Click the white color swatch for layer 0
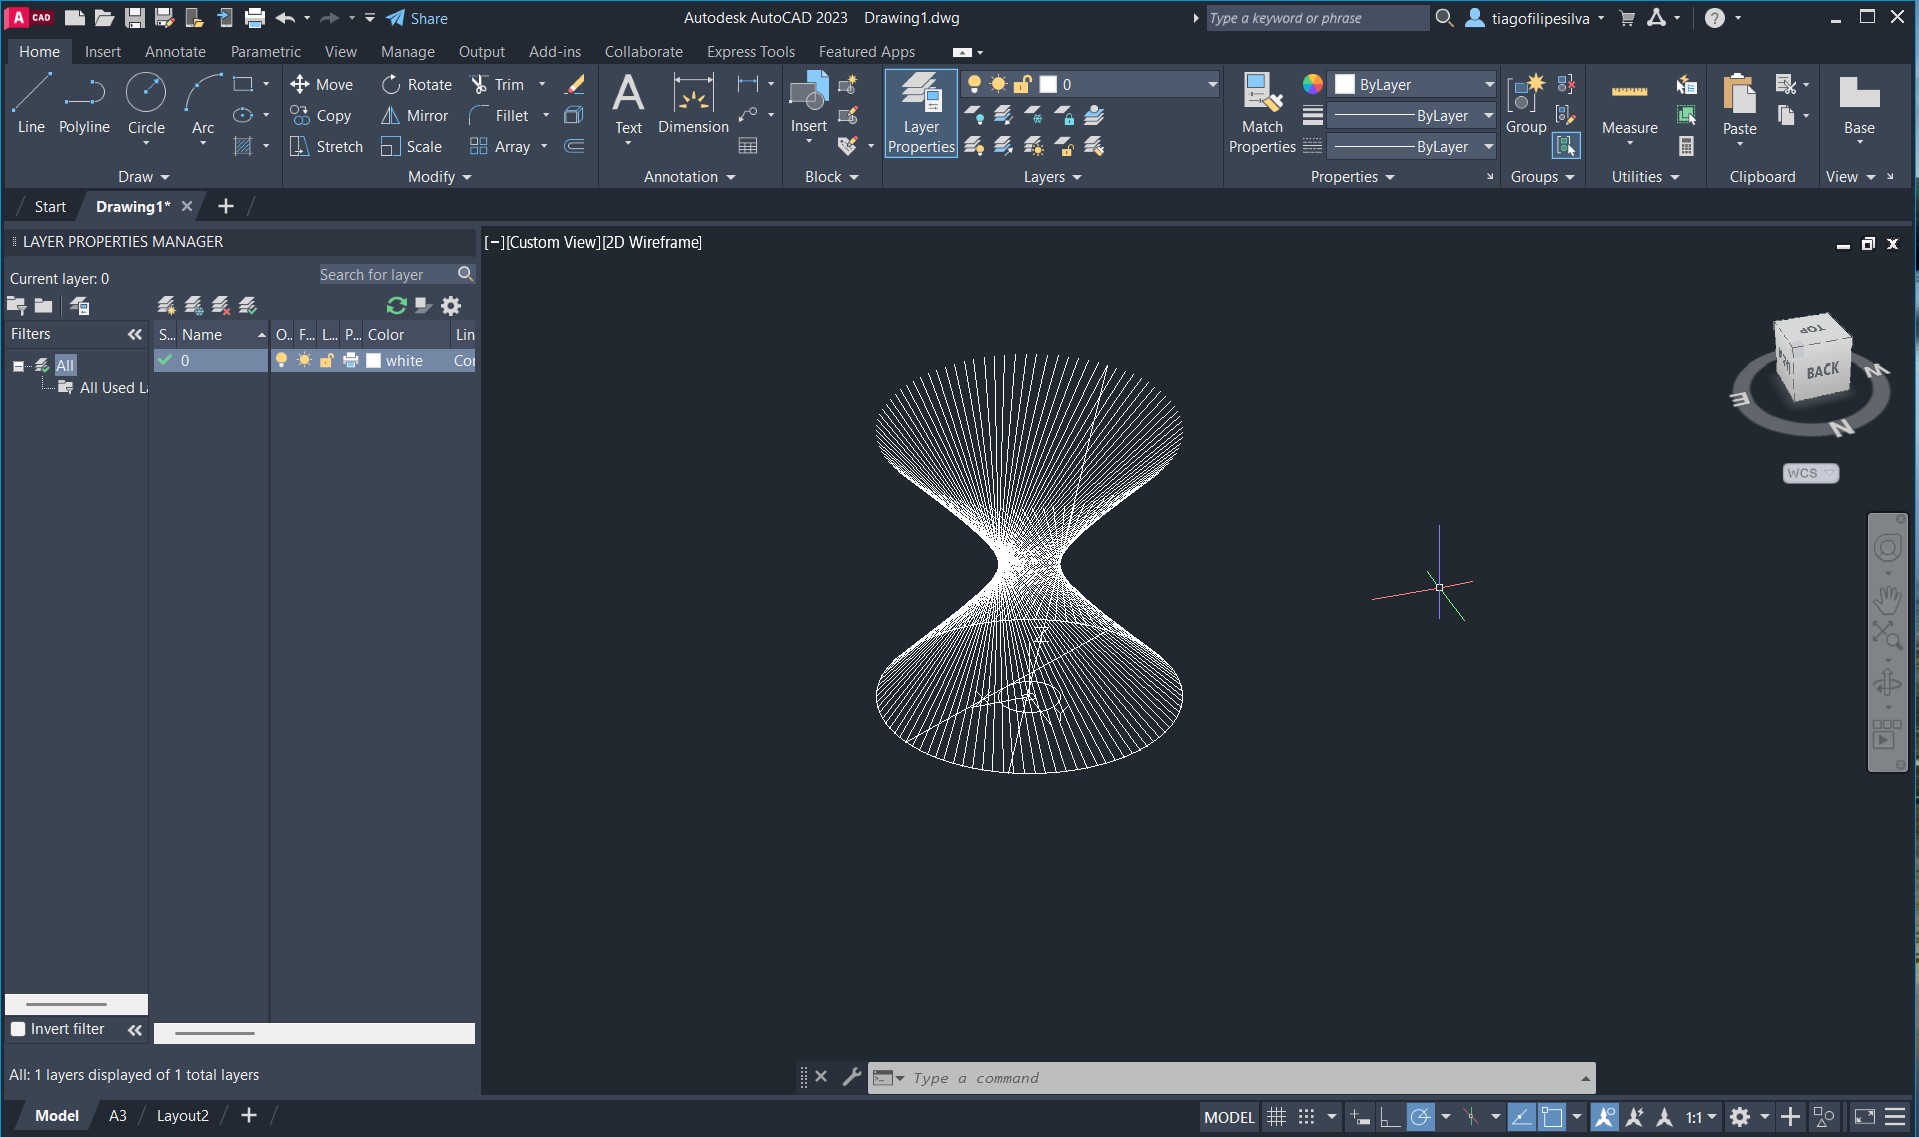This screenshot has height=1137, width=1919. point(374,361)
